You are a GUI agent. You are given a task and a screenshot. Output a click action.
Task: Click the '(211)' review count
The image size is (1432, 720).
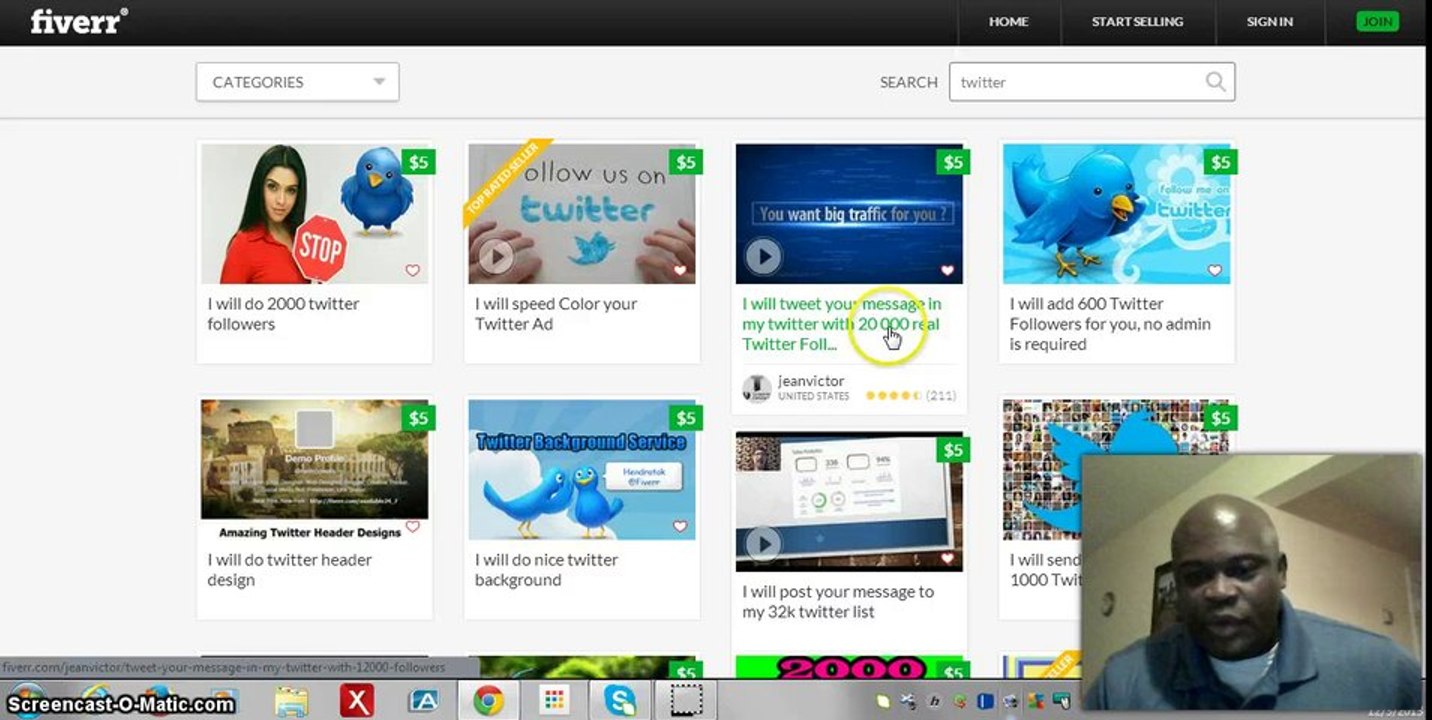pos(941,396)
